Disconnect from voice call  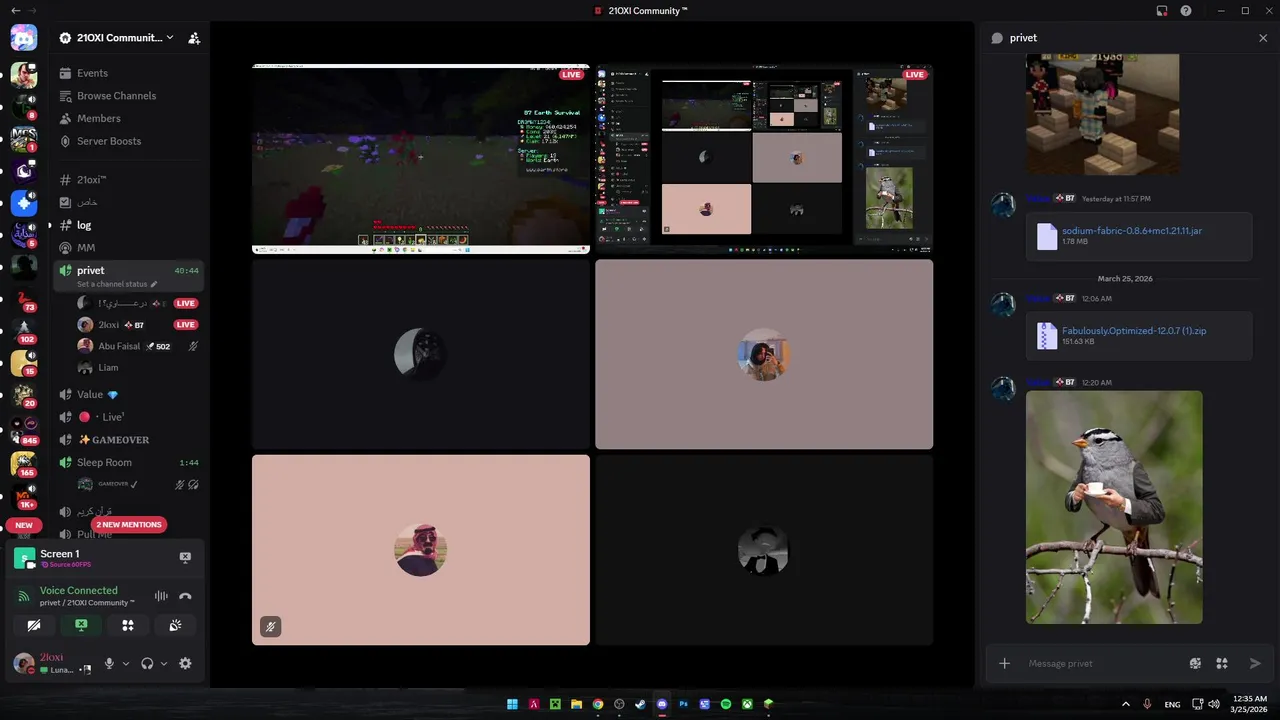click(x=185, y=596)
